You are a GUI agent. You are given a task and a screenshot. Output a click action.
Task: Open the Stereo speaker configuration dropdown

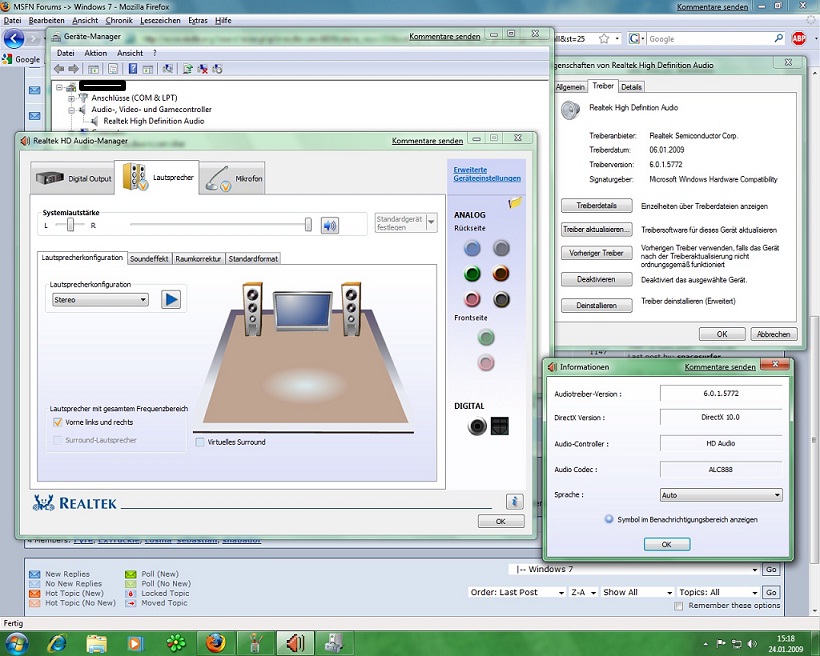(x=100, y=300)
